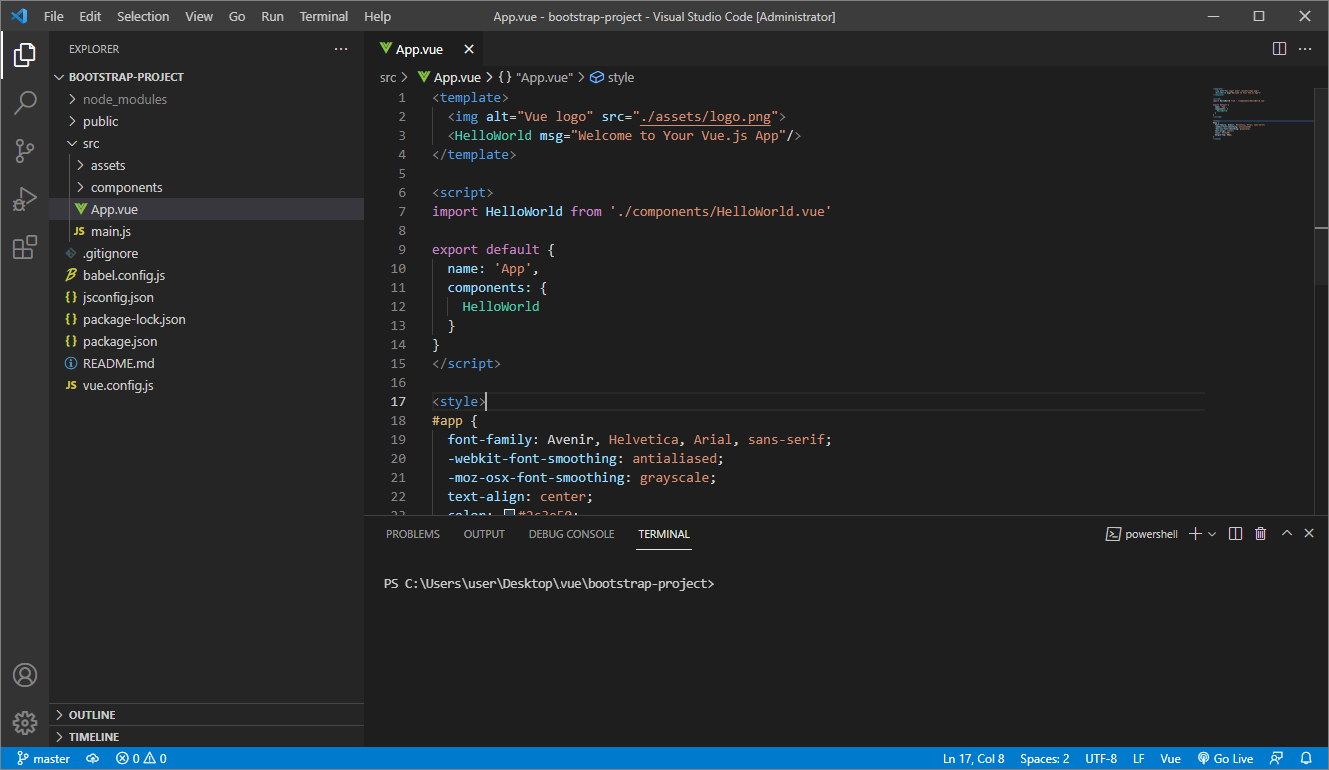The width and height of the screenshot is (1329, 770).
Task: Maximize the terminal panel size
Action: 1287,534
